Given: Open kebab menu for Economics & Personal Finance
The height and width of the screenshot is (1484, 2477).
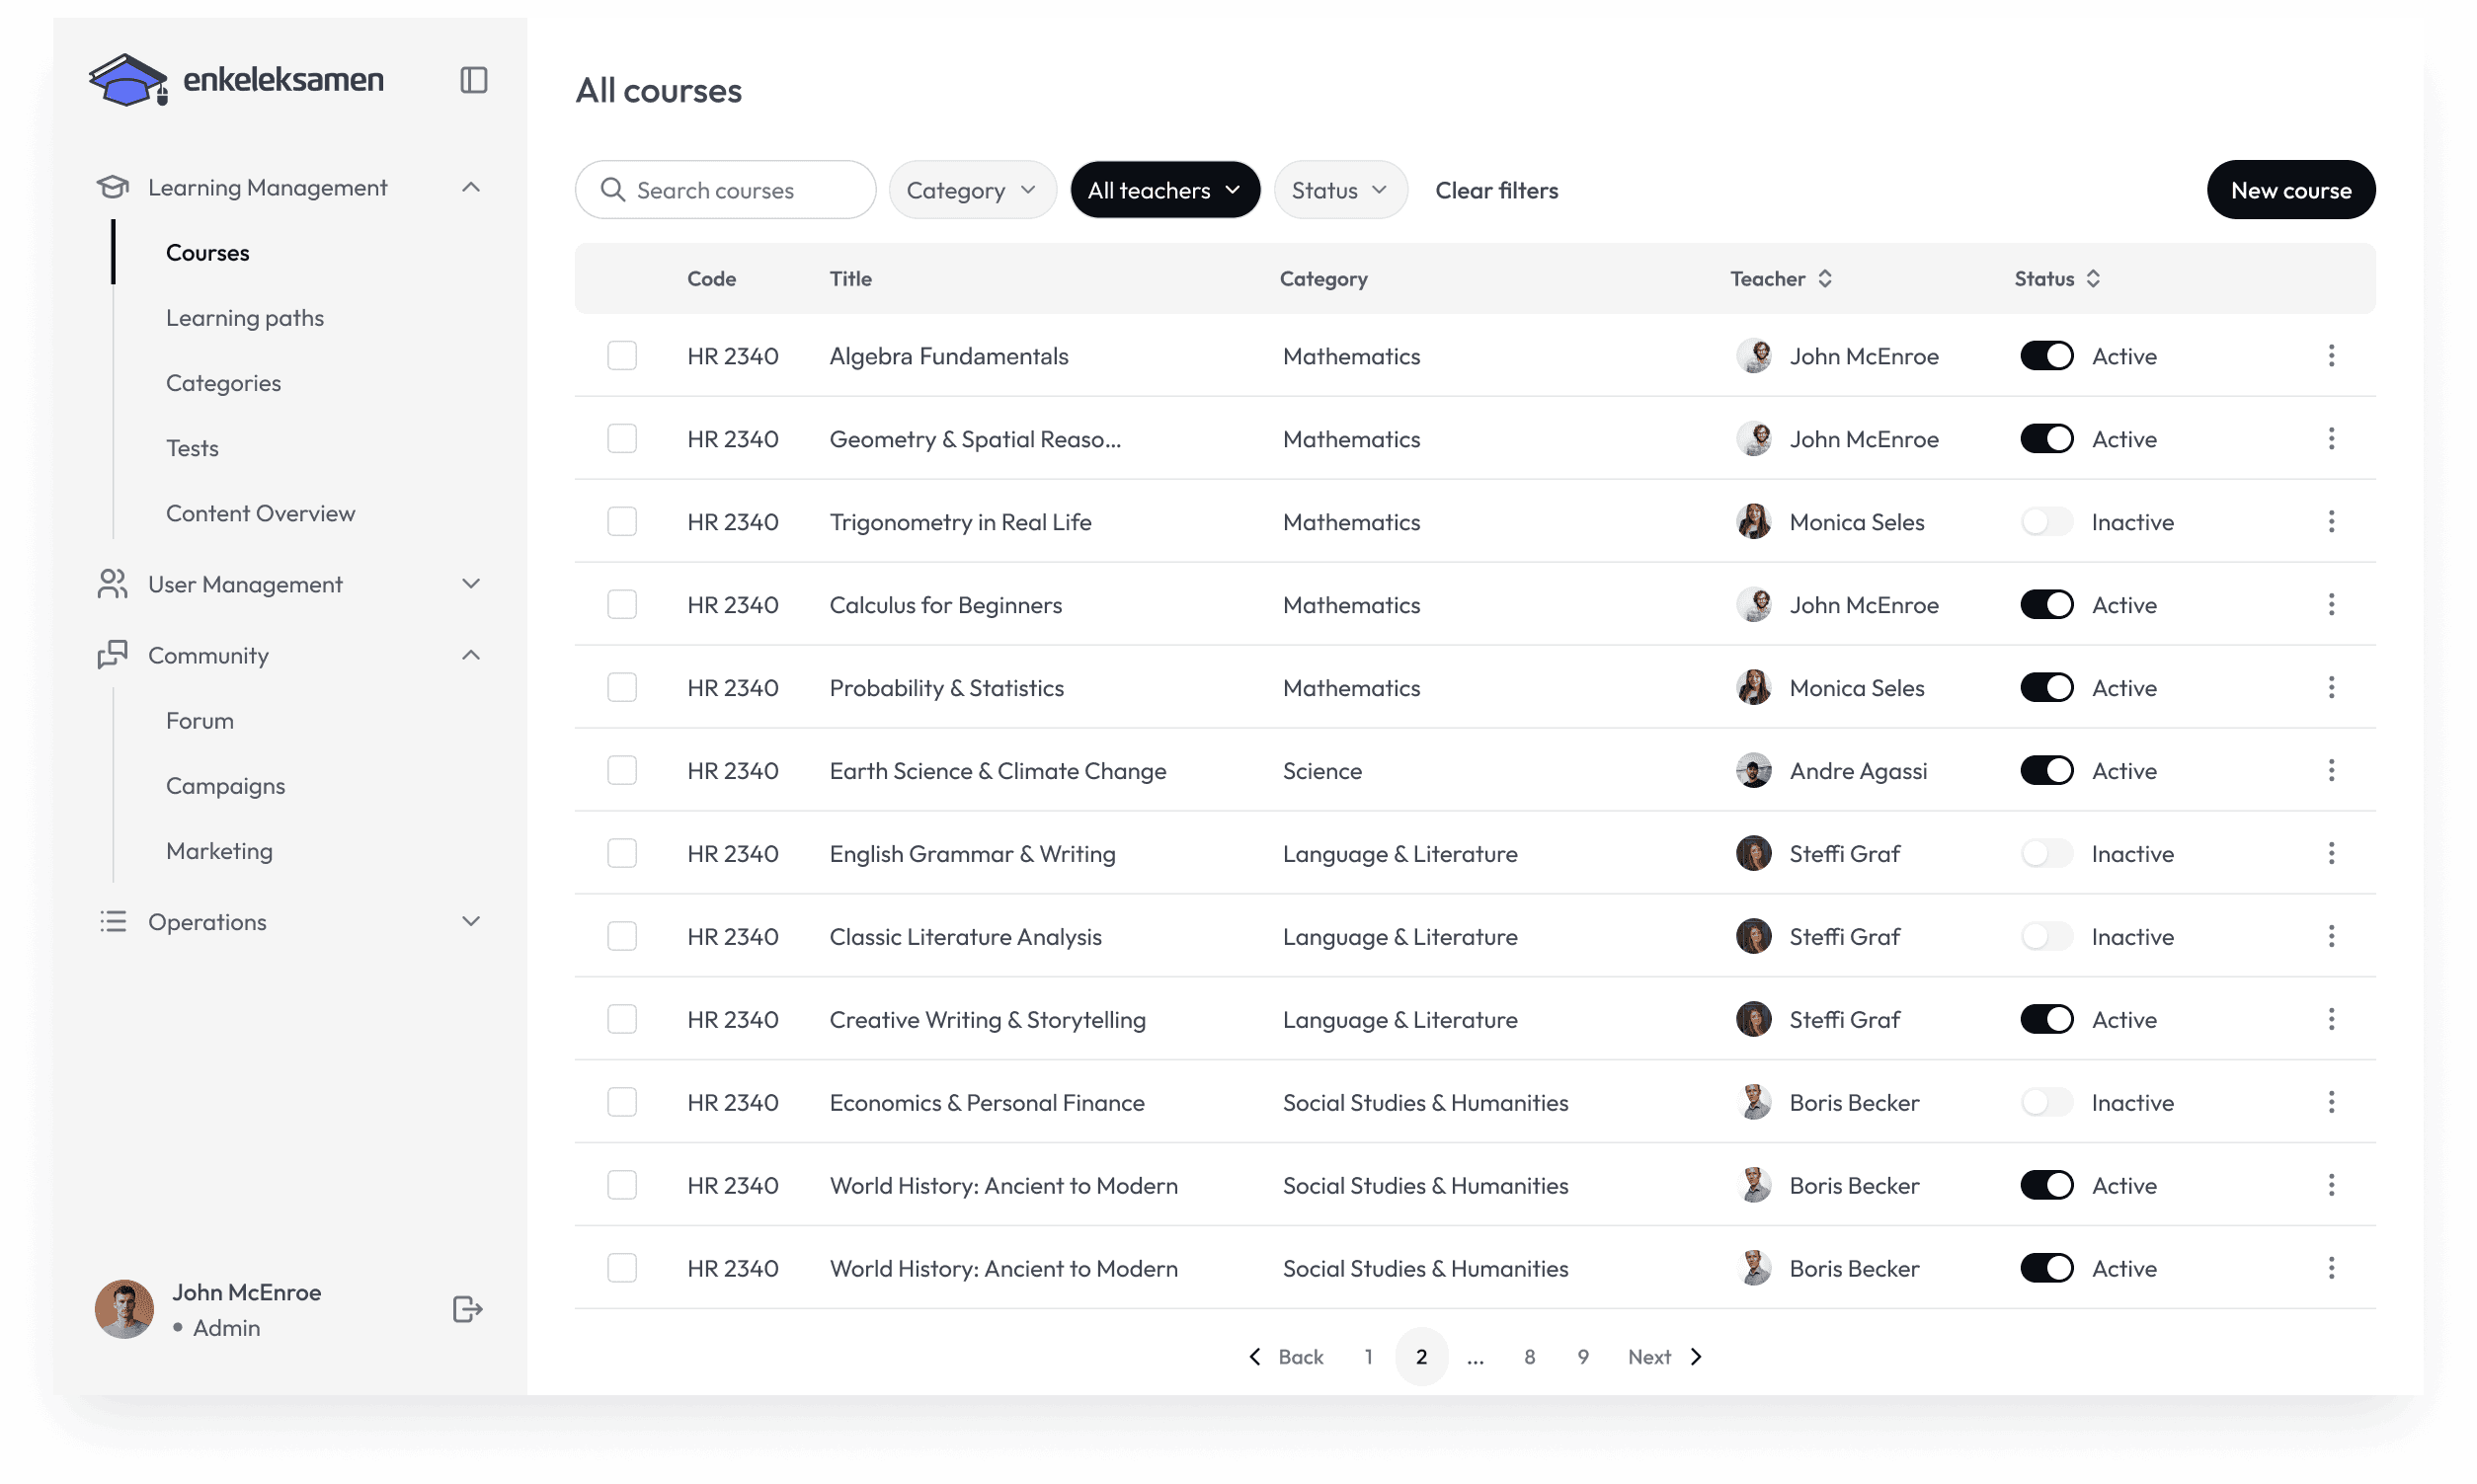Looking at the screenshot, I should tap(2331, 1102).
